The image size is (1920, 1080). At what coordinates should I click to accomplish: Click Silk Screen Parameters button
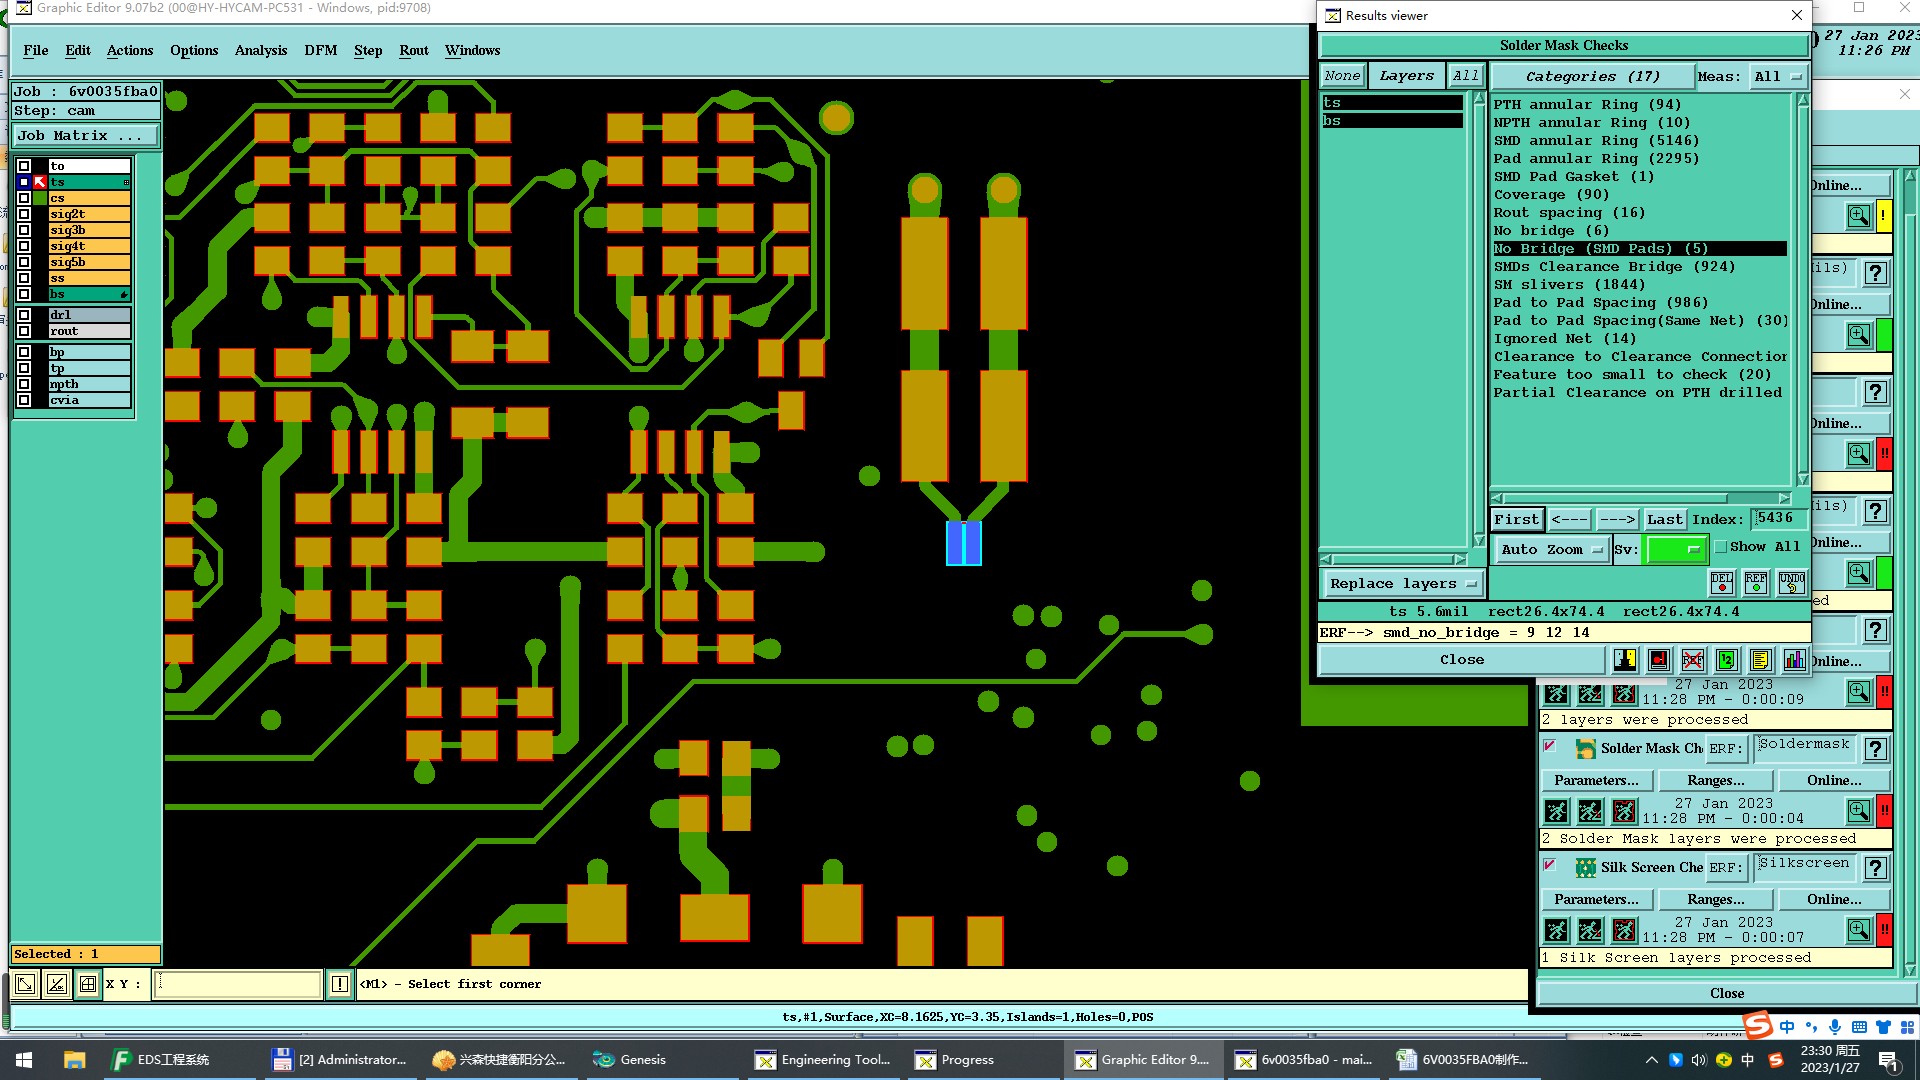click(1595, 899)
